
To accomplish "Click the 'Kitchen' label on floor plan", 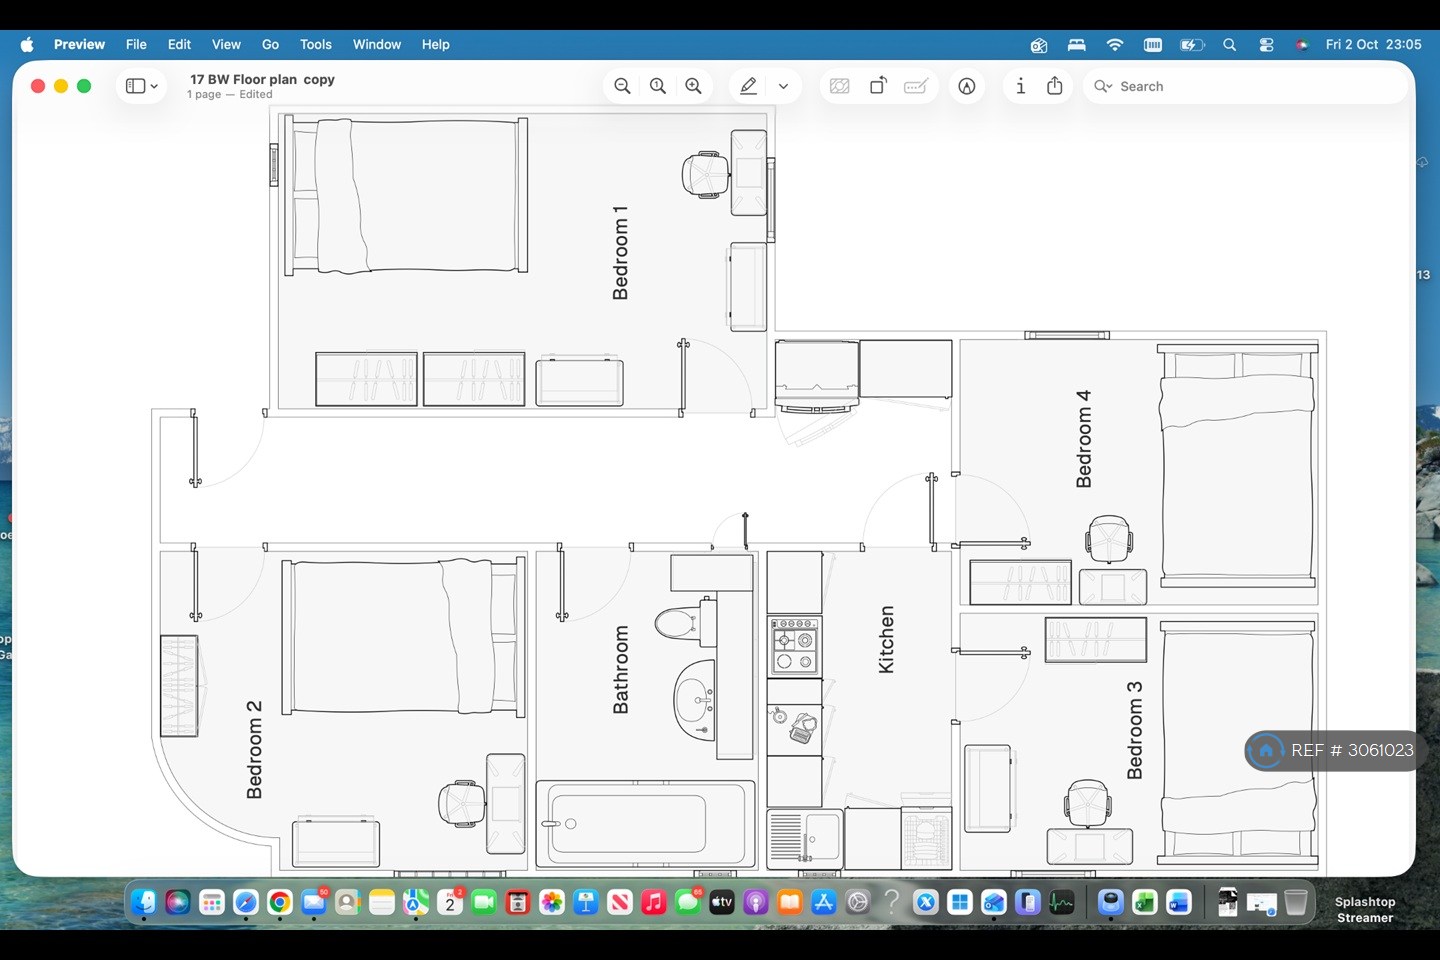I will click(x=886, y=640).
